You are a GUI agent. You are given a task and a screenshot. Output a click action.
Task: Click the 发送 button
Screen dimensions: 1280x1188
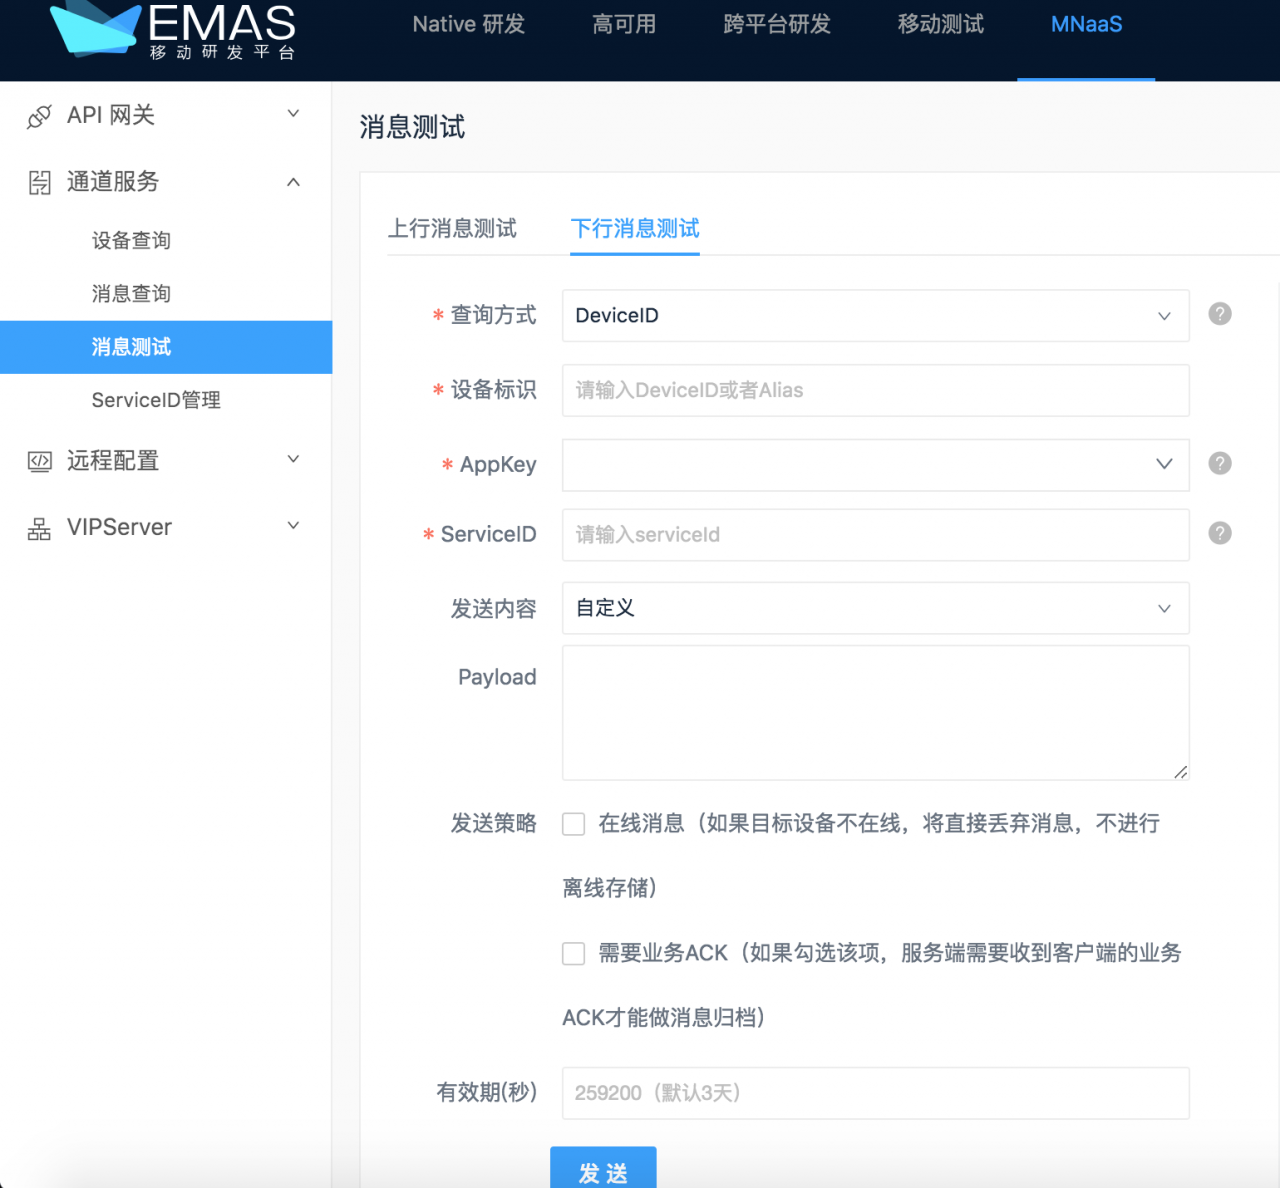point(603,1168)
